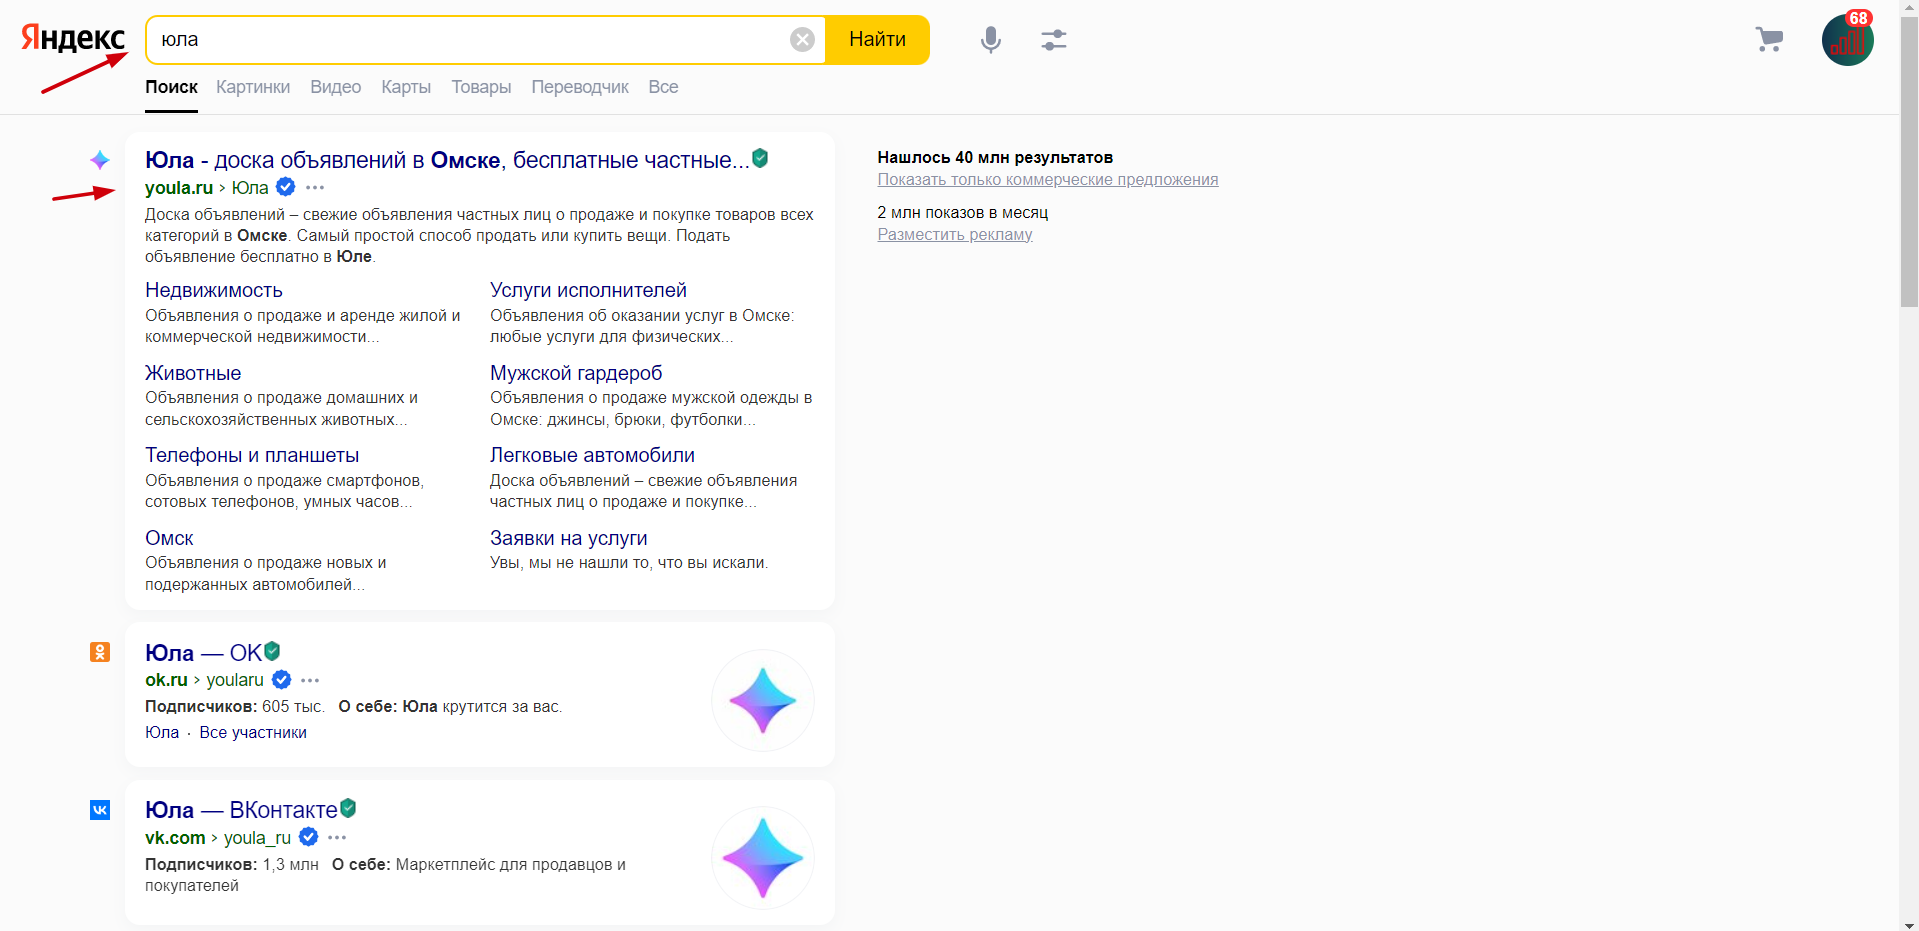1919x931 pixels.
Task: Open the three-dot menu of vk.com result
Action: 337,838
